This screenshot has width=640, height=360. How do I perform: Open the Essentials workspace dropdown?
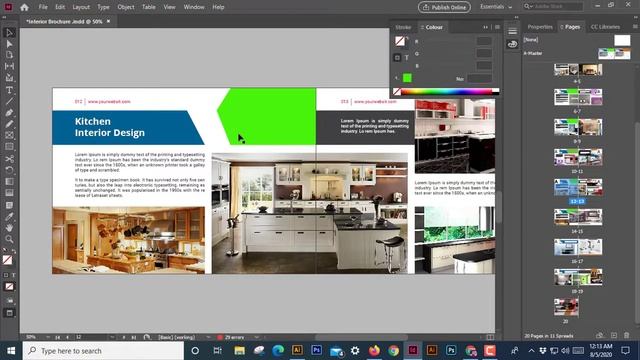(496, 7)
